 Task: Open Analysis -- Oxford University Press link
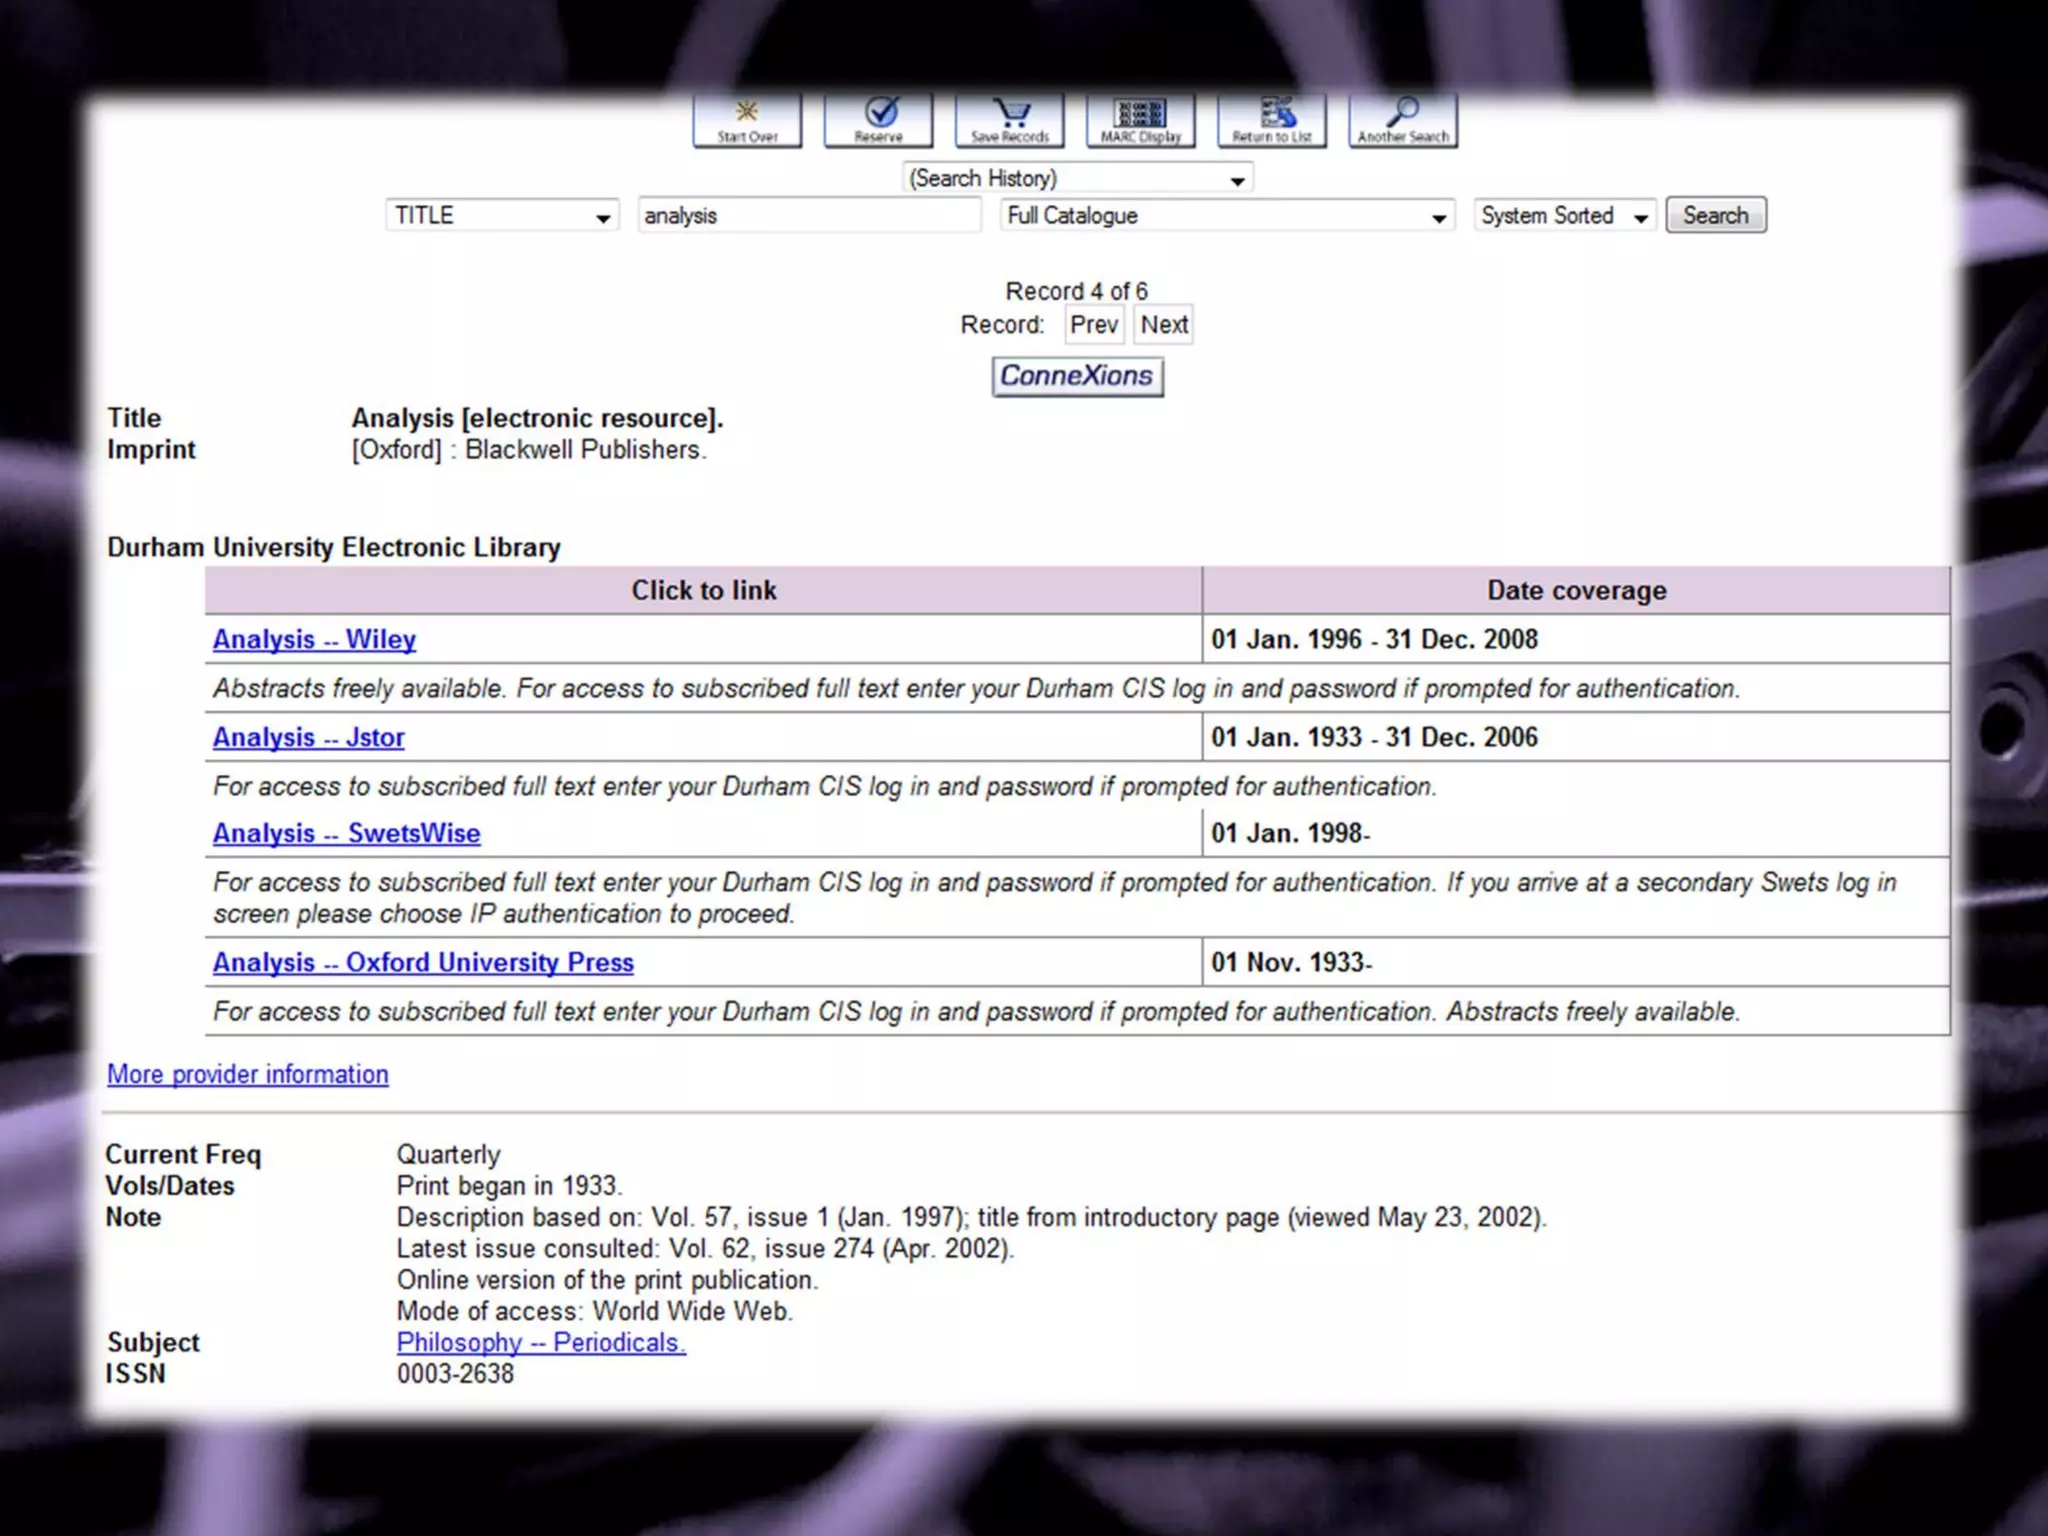pyautogui.click(x=423, y=963)
